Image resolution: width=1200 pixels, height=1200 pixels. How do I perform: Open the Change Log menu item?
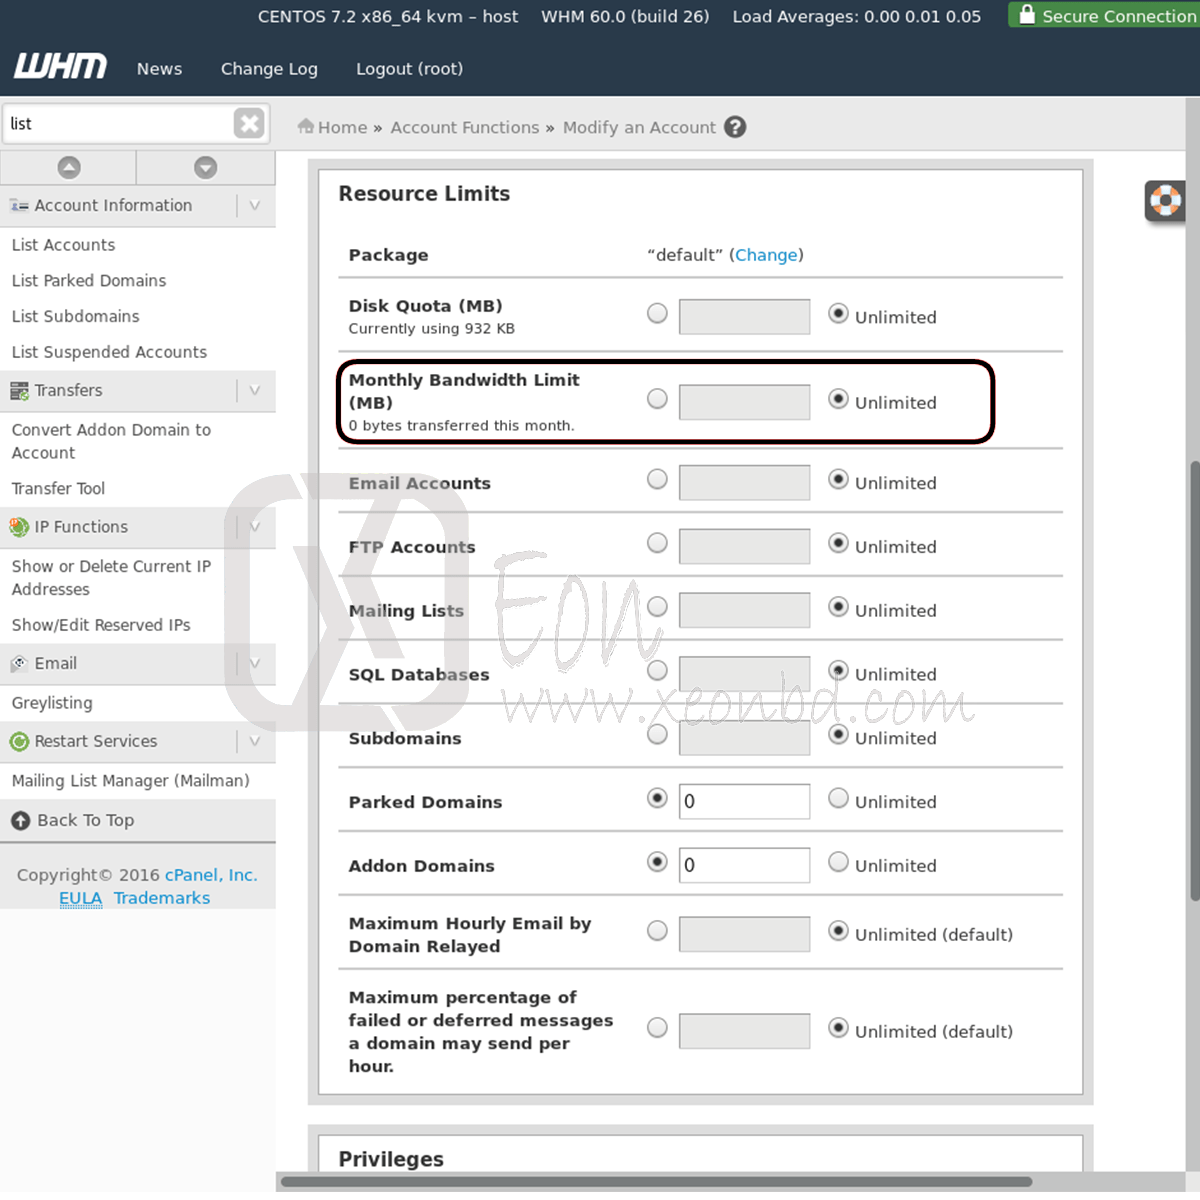269,69
